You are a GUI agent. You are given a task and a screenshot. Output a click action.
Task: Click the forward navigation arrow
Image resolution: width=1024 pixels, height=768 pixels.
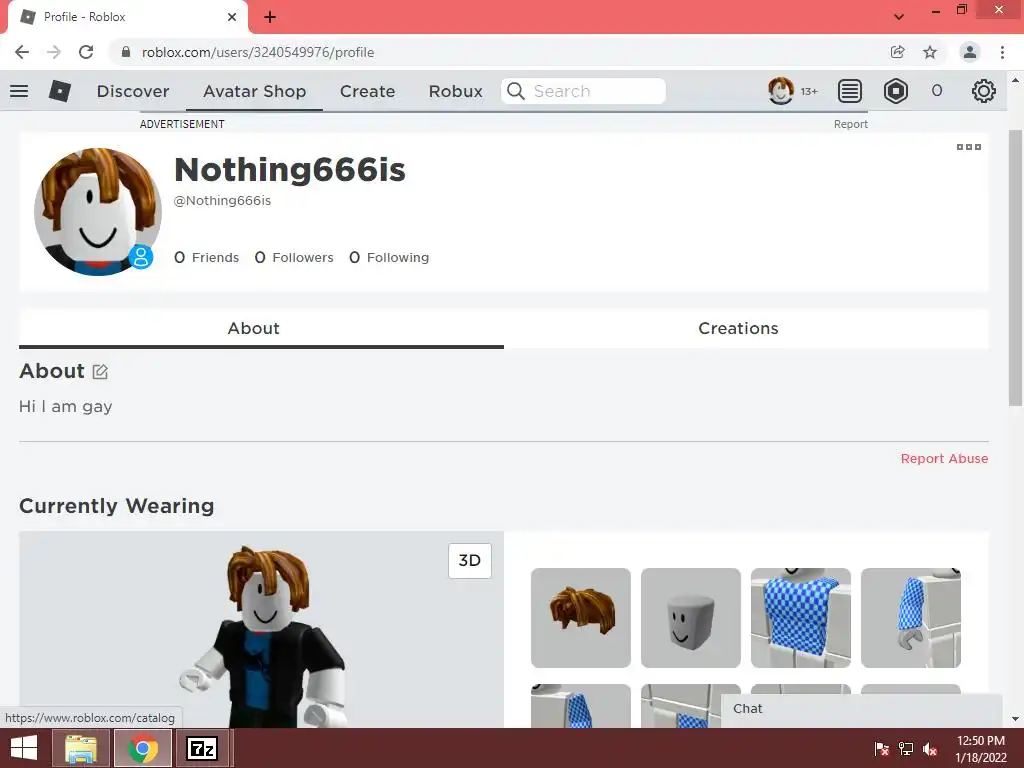click(x=54, y=52)
